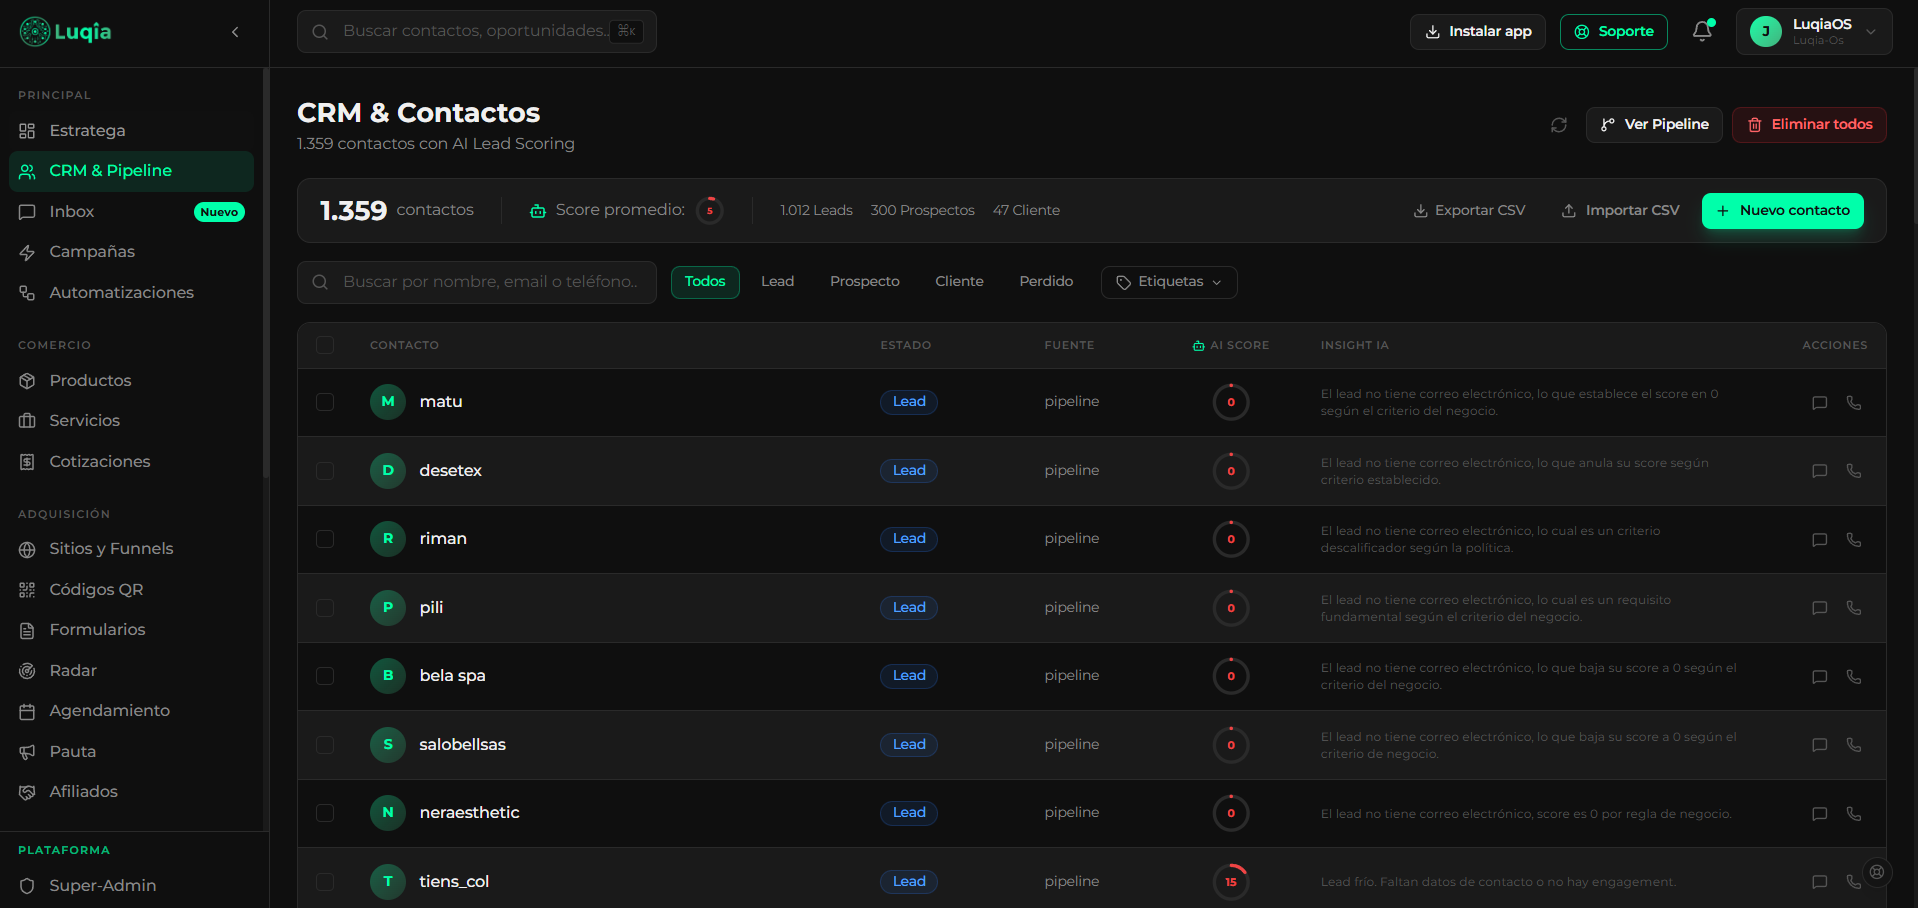
Task: Click the D avatar for desetex
Action: click(388, 470)
